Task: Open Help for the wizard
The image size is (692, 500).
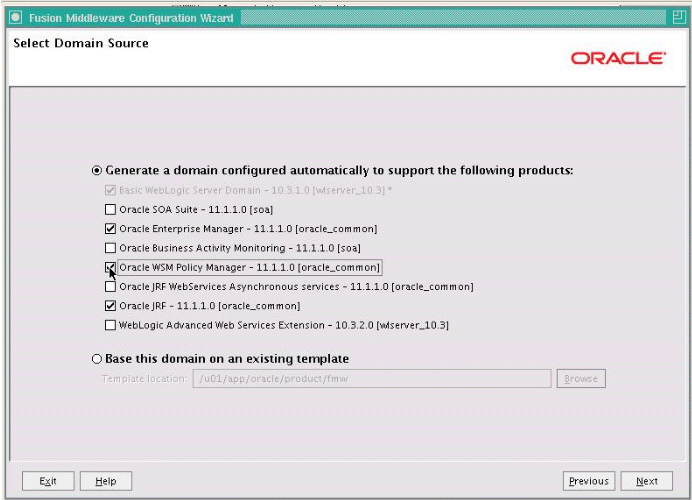Action: coord(106,481)
